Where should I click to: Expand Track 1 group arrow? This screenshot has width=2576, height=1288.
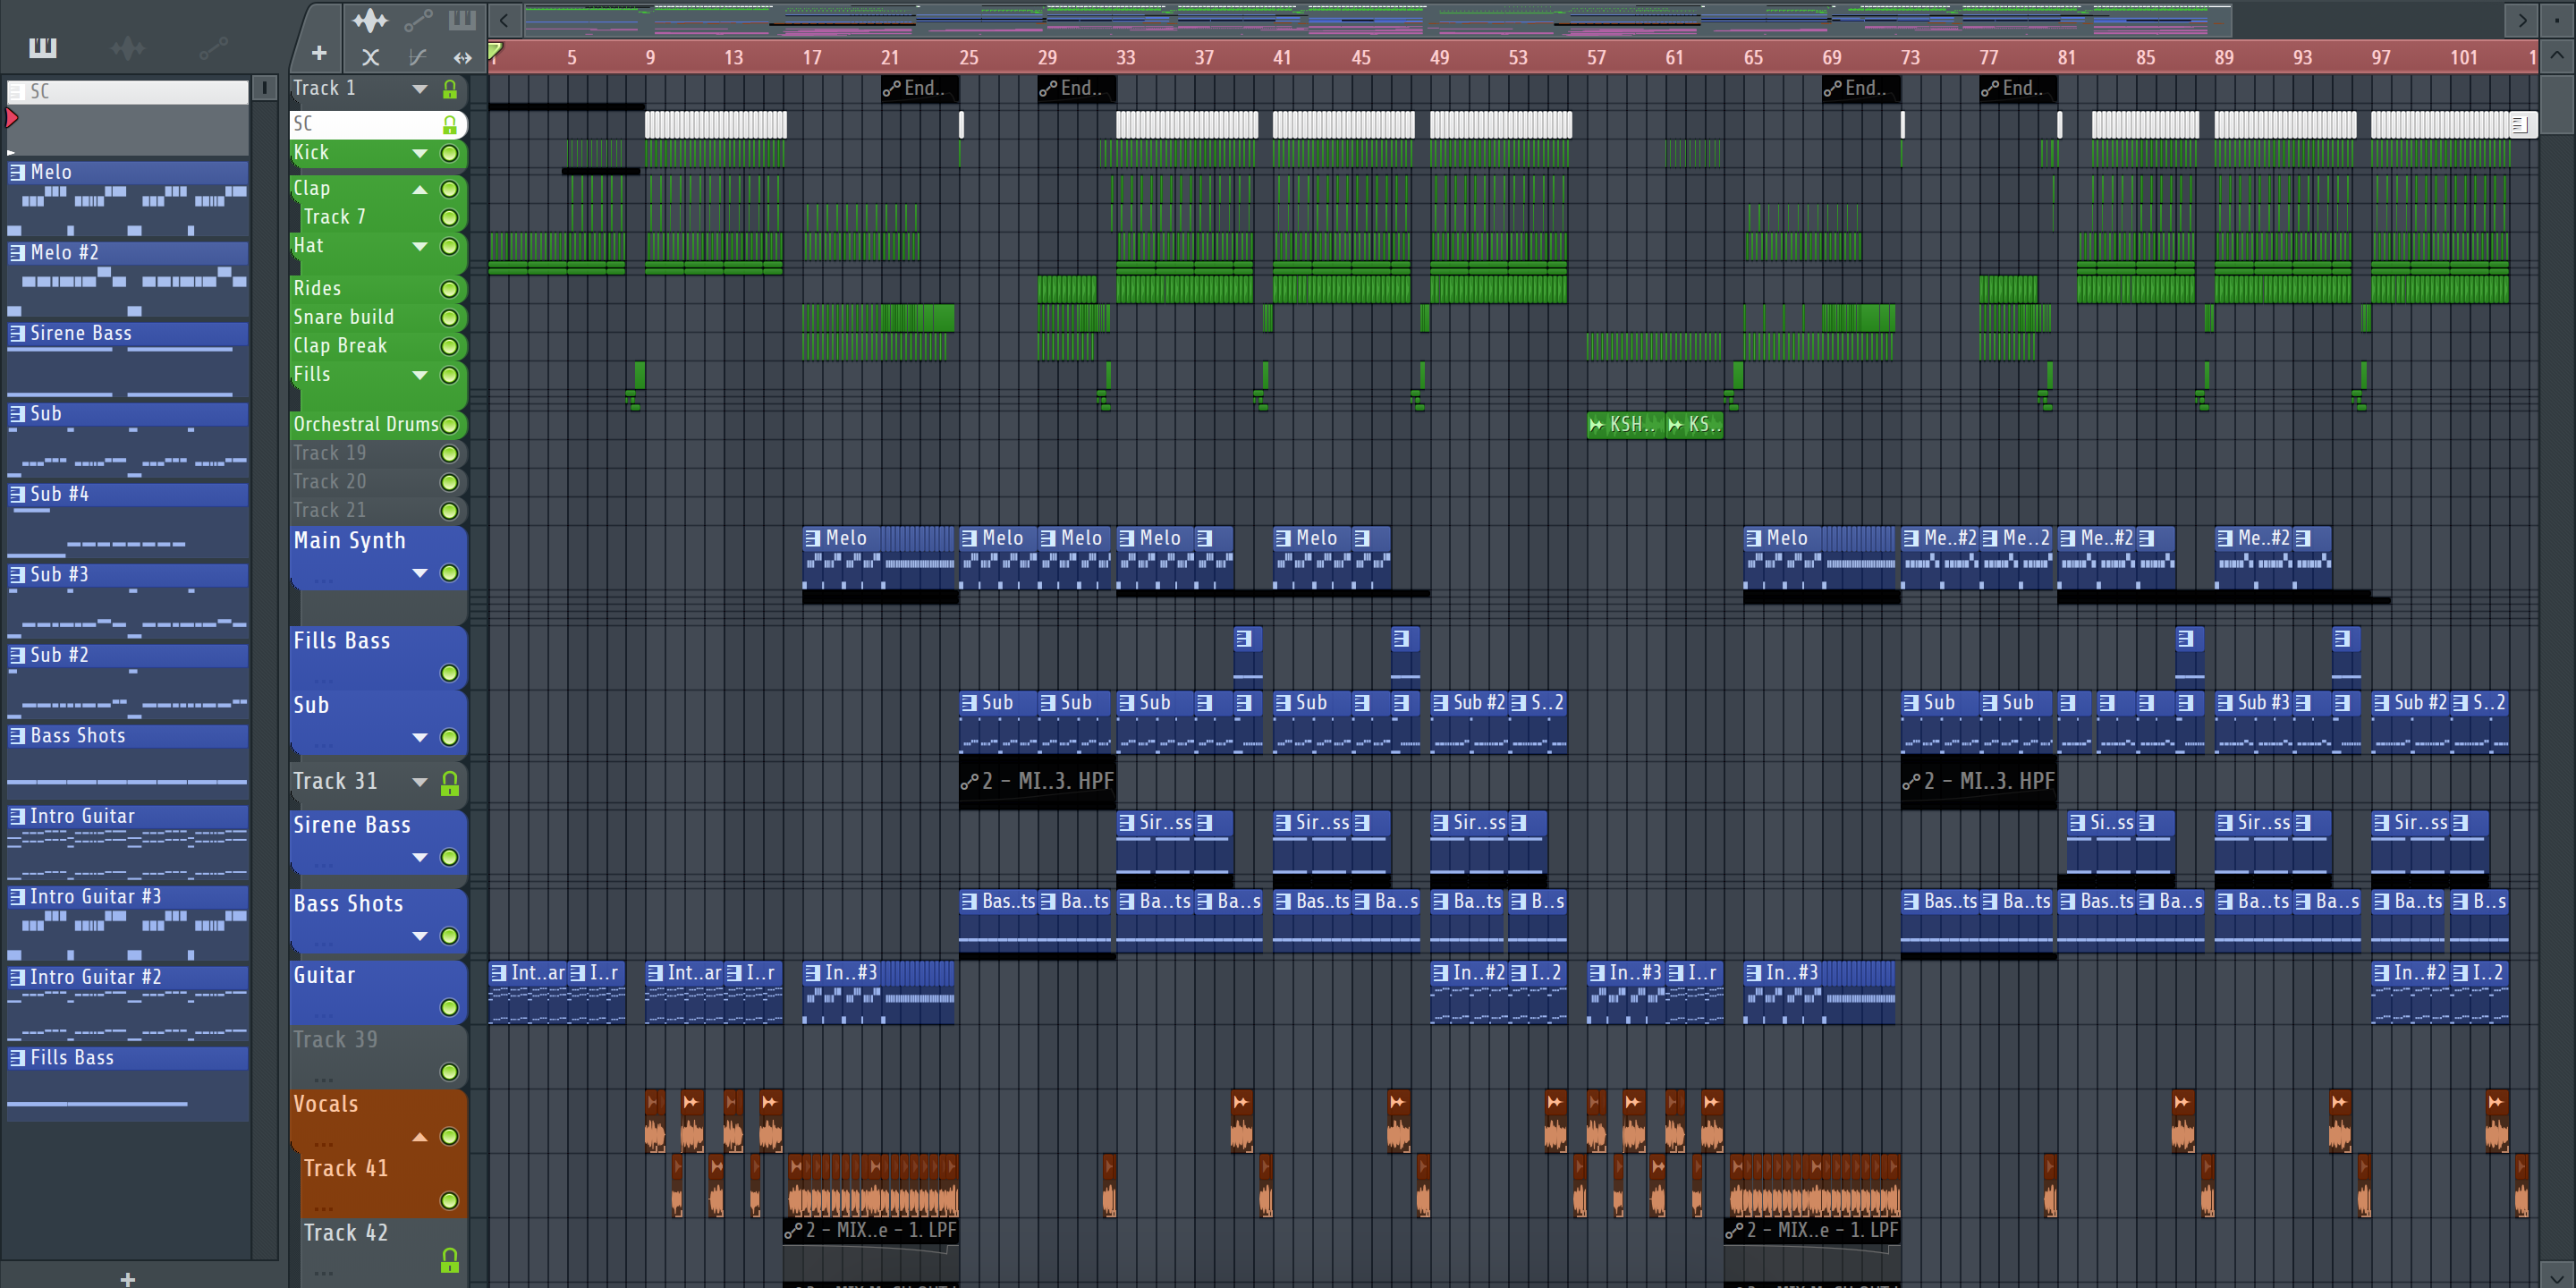click(x=420, y=89)
